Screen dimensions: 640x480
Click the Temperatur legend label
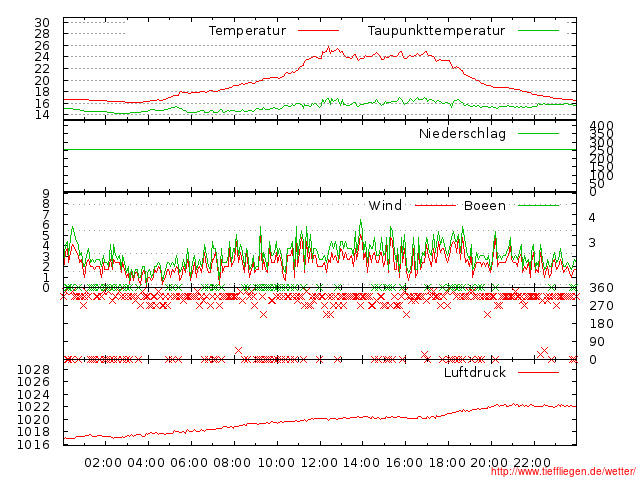pos(247,31)
